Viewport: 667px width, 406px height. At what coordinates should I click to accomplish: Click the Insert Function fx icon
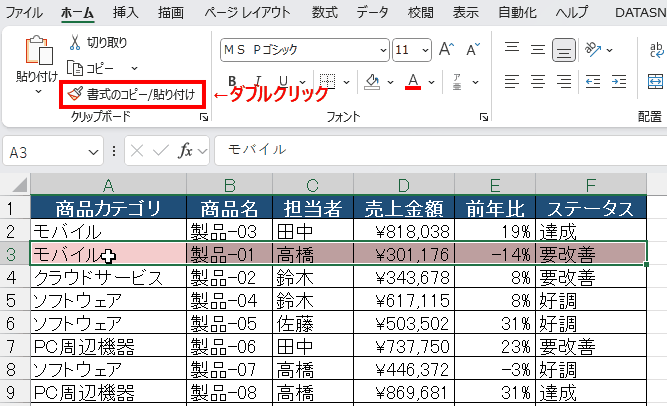point(185,151)
